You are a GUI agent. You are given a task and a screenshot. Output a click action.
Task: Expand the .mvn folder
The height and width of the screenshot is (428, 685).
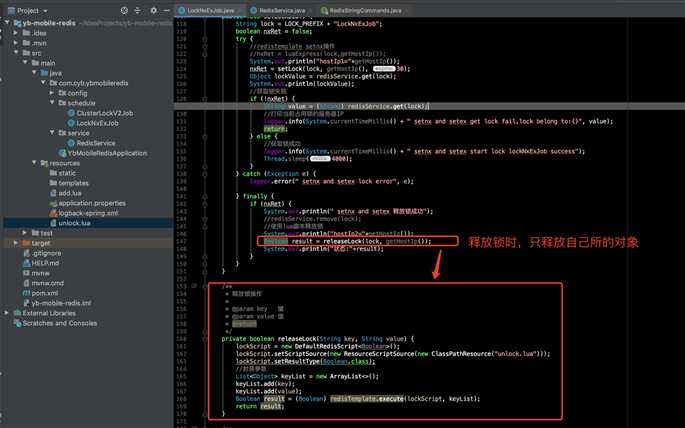[16, 43]
